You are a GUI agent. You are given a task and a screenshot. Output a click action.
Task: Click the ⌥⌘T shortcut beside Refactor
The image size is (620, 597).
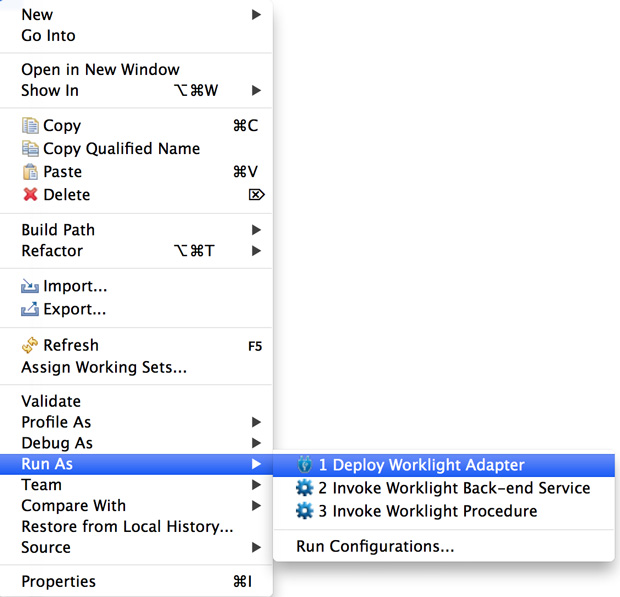coord(194,251)
